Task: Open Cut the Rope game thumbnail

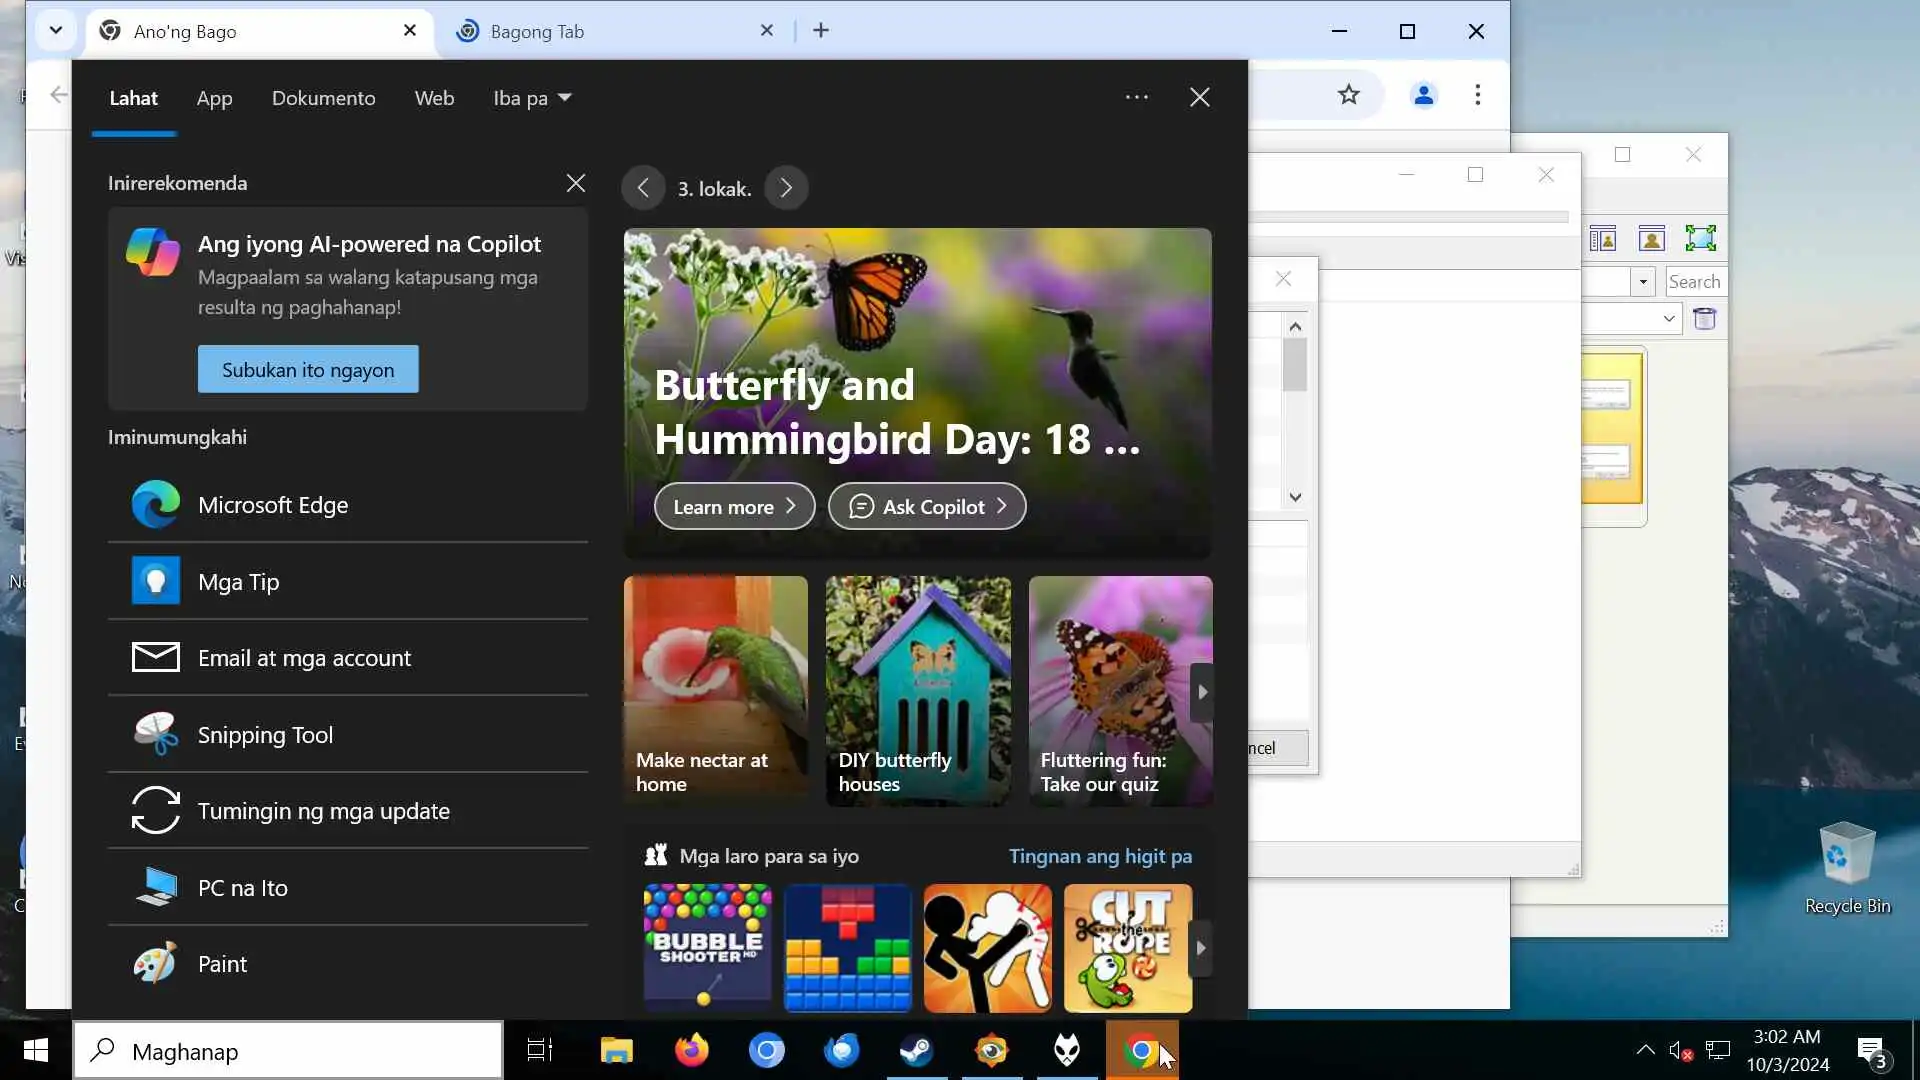Action: pyautogui.click(x=1127, y=947)
